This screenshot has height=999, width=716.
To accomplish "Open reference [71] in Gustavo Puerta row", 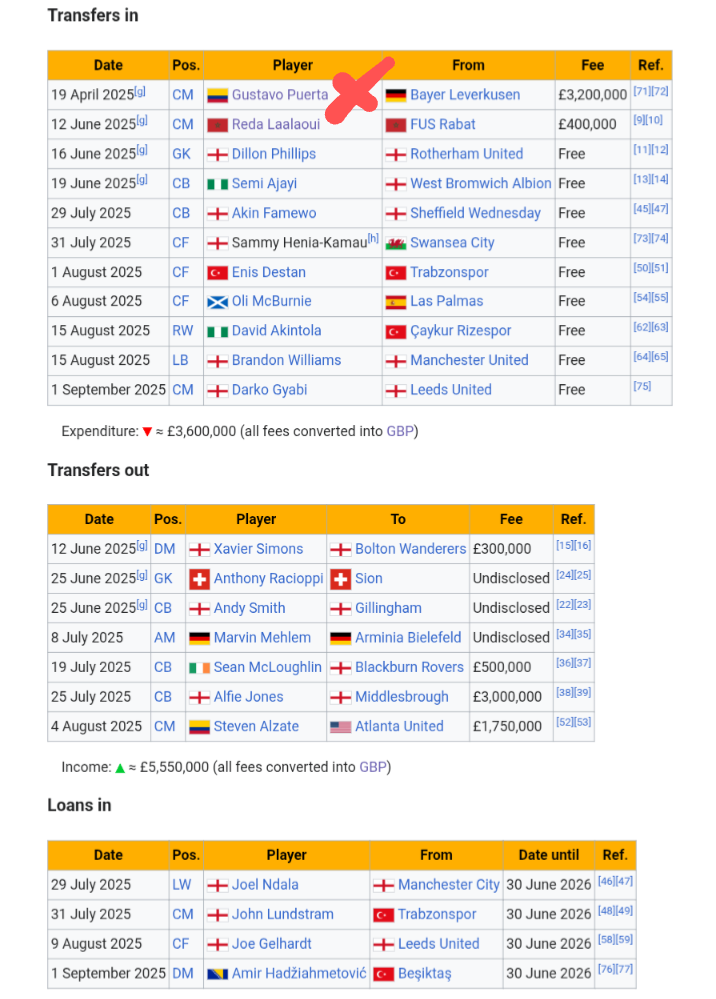I will [642, 91].
